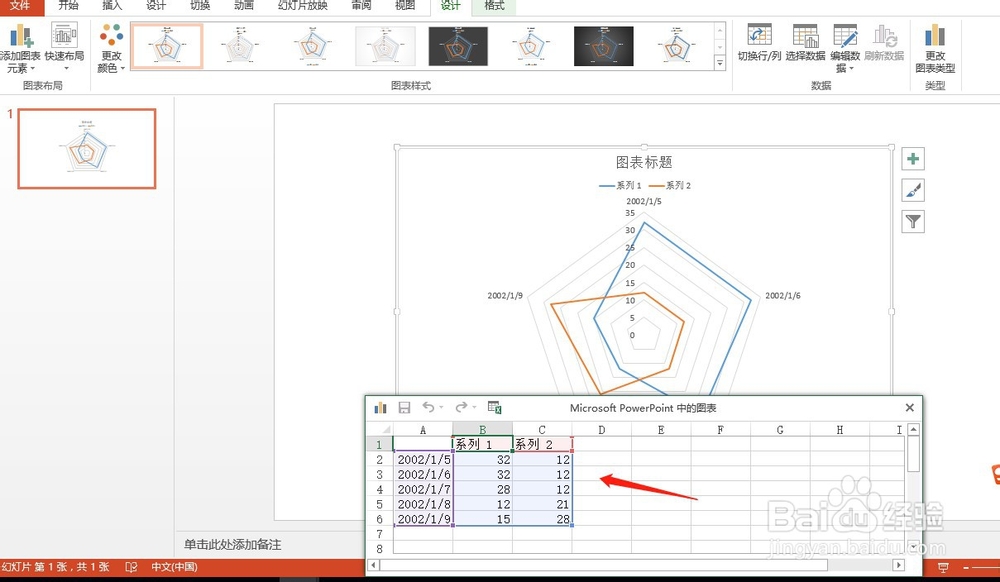Click legend entry 系列 2
This screenshot has height=582, width=1000.
coord(670,186)
